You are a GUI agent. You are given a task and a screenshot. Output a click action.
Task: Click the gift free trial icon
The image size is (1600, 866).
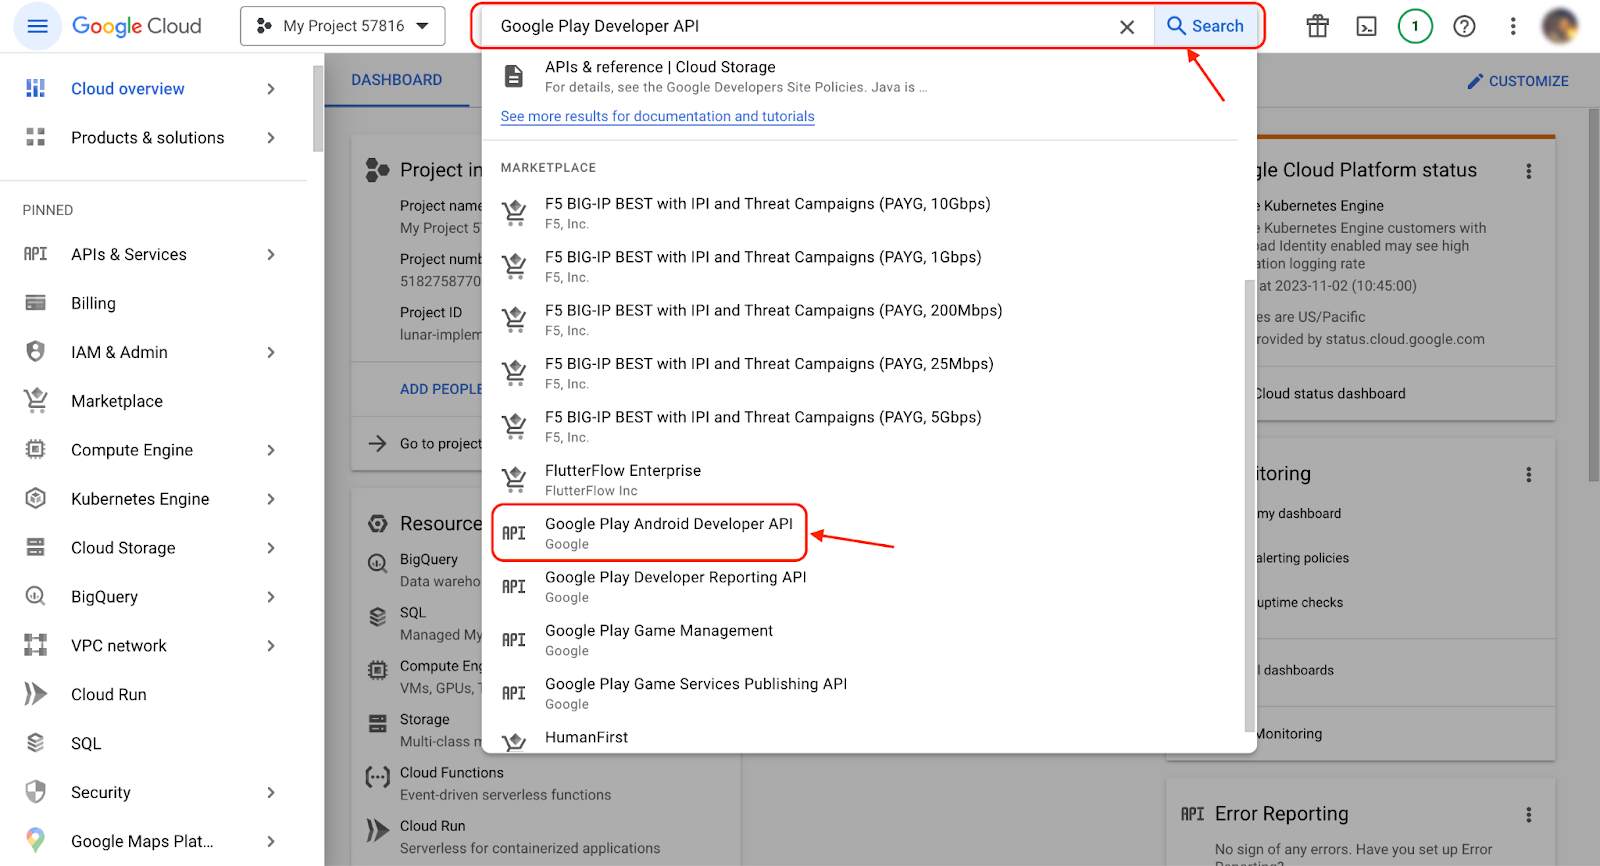click(1318, 26)
